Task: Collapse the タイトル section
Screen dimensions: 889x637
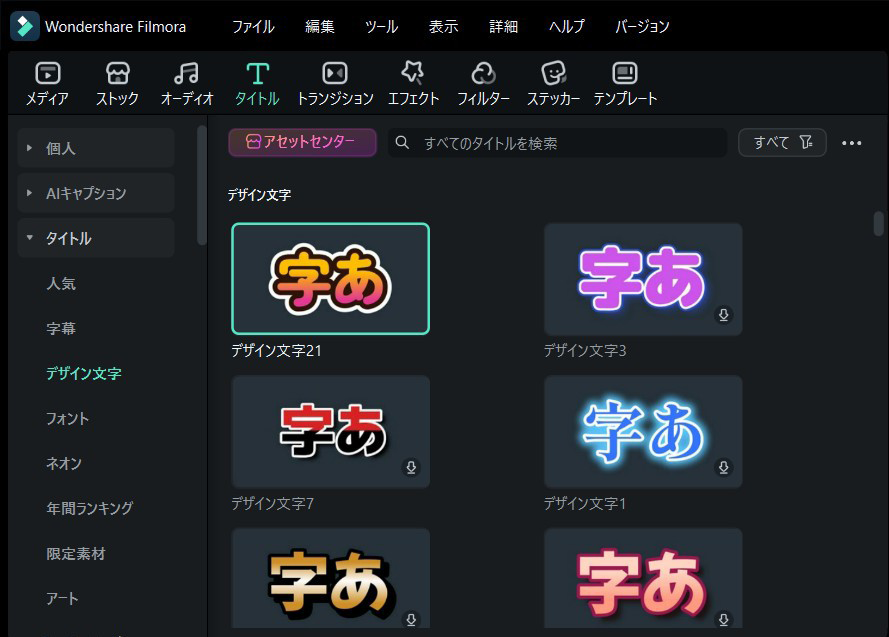Action: tap(68, 238)
